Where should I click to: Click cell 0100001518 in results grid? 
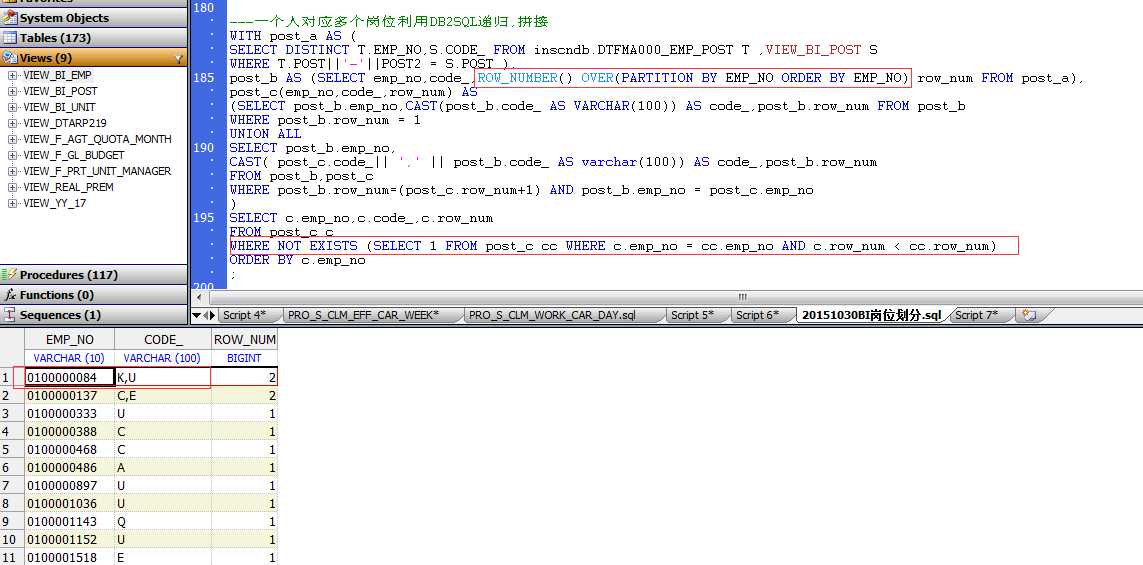(69, 558)
